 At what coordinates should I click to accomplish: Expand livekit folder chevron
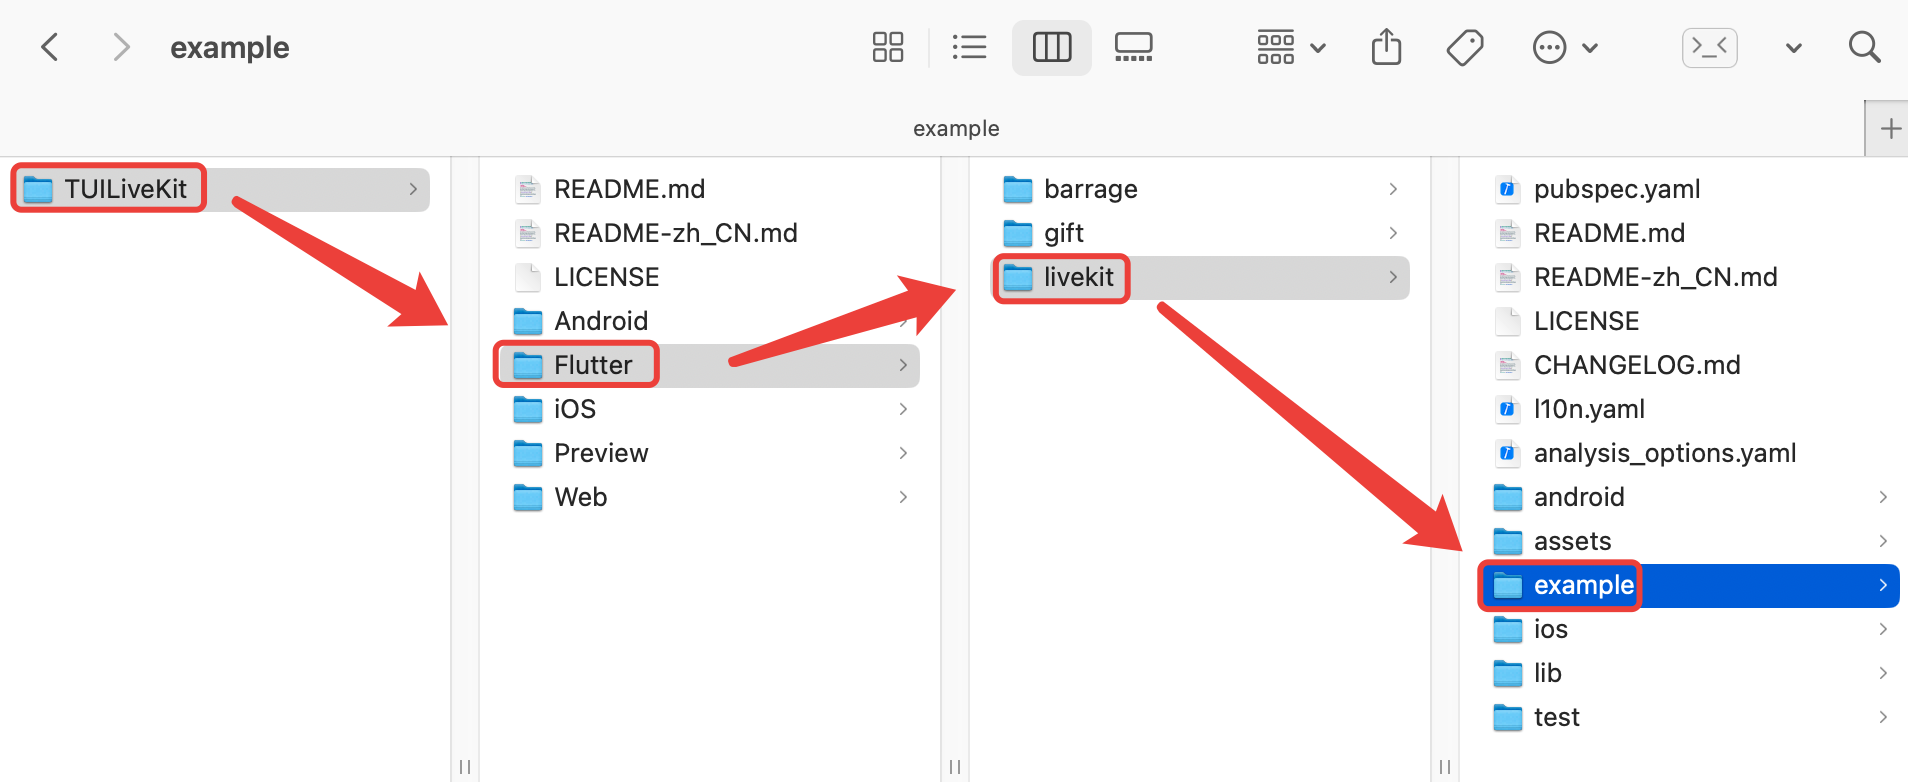click(x=1393, y=277)
